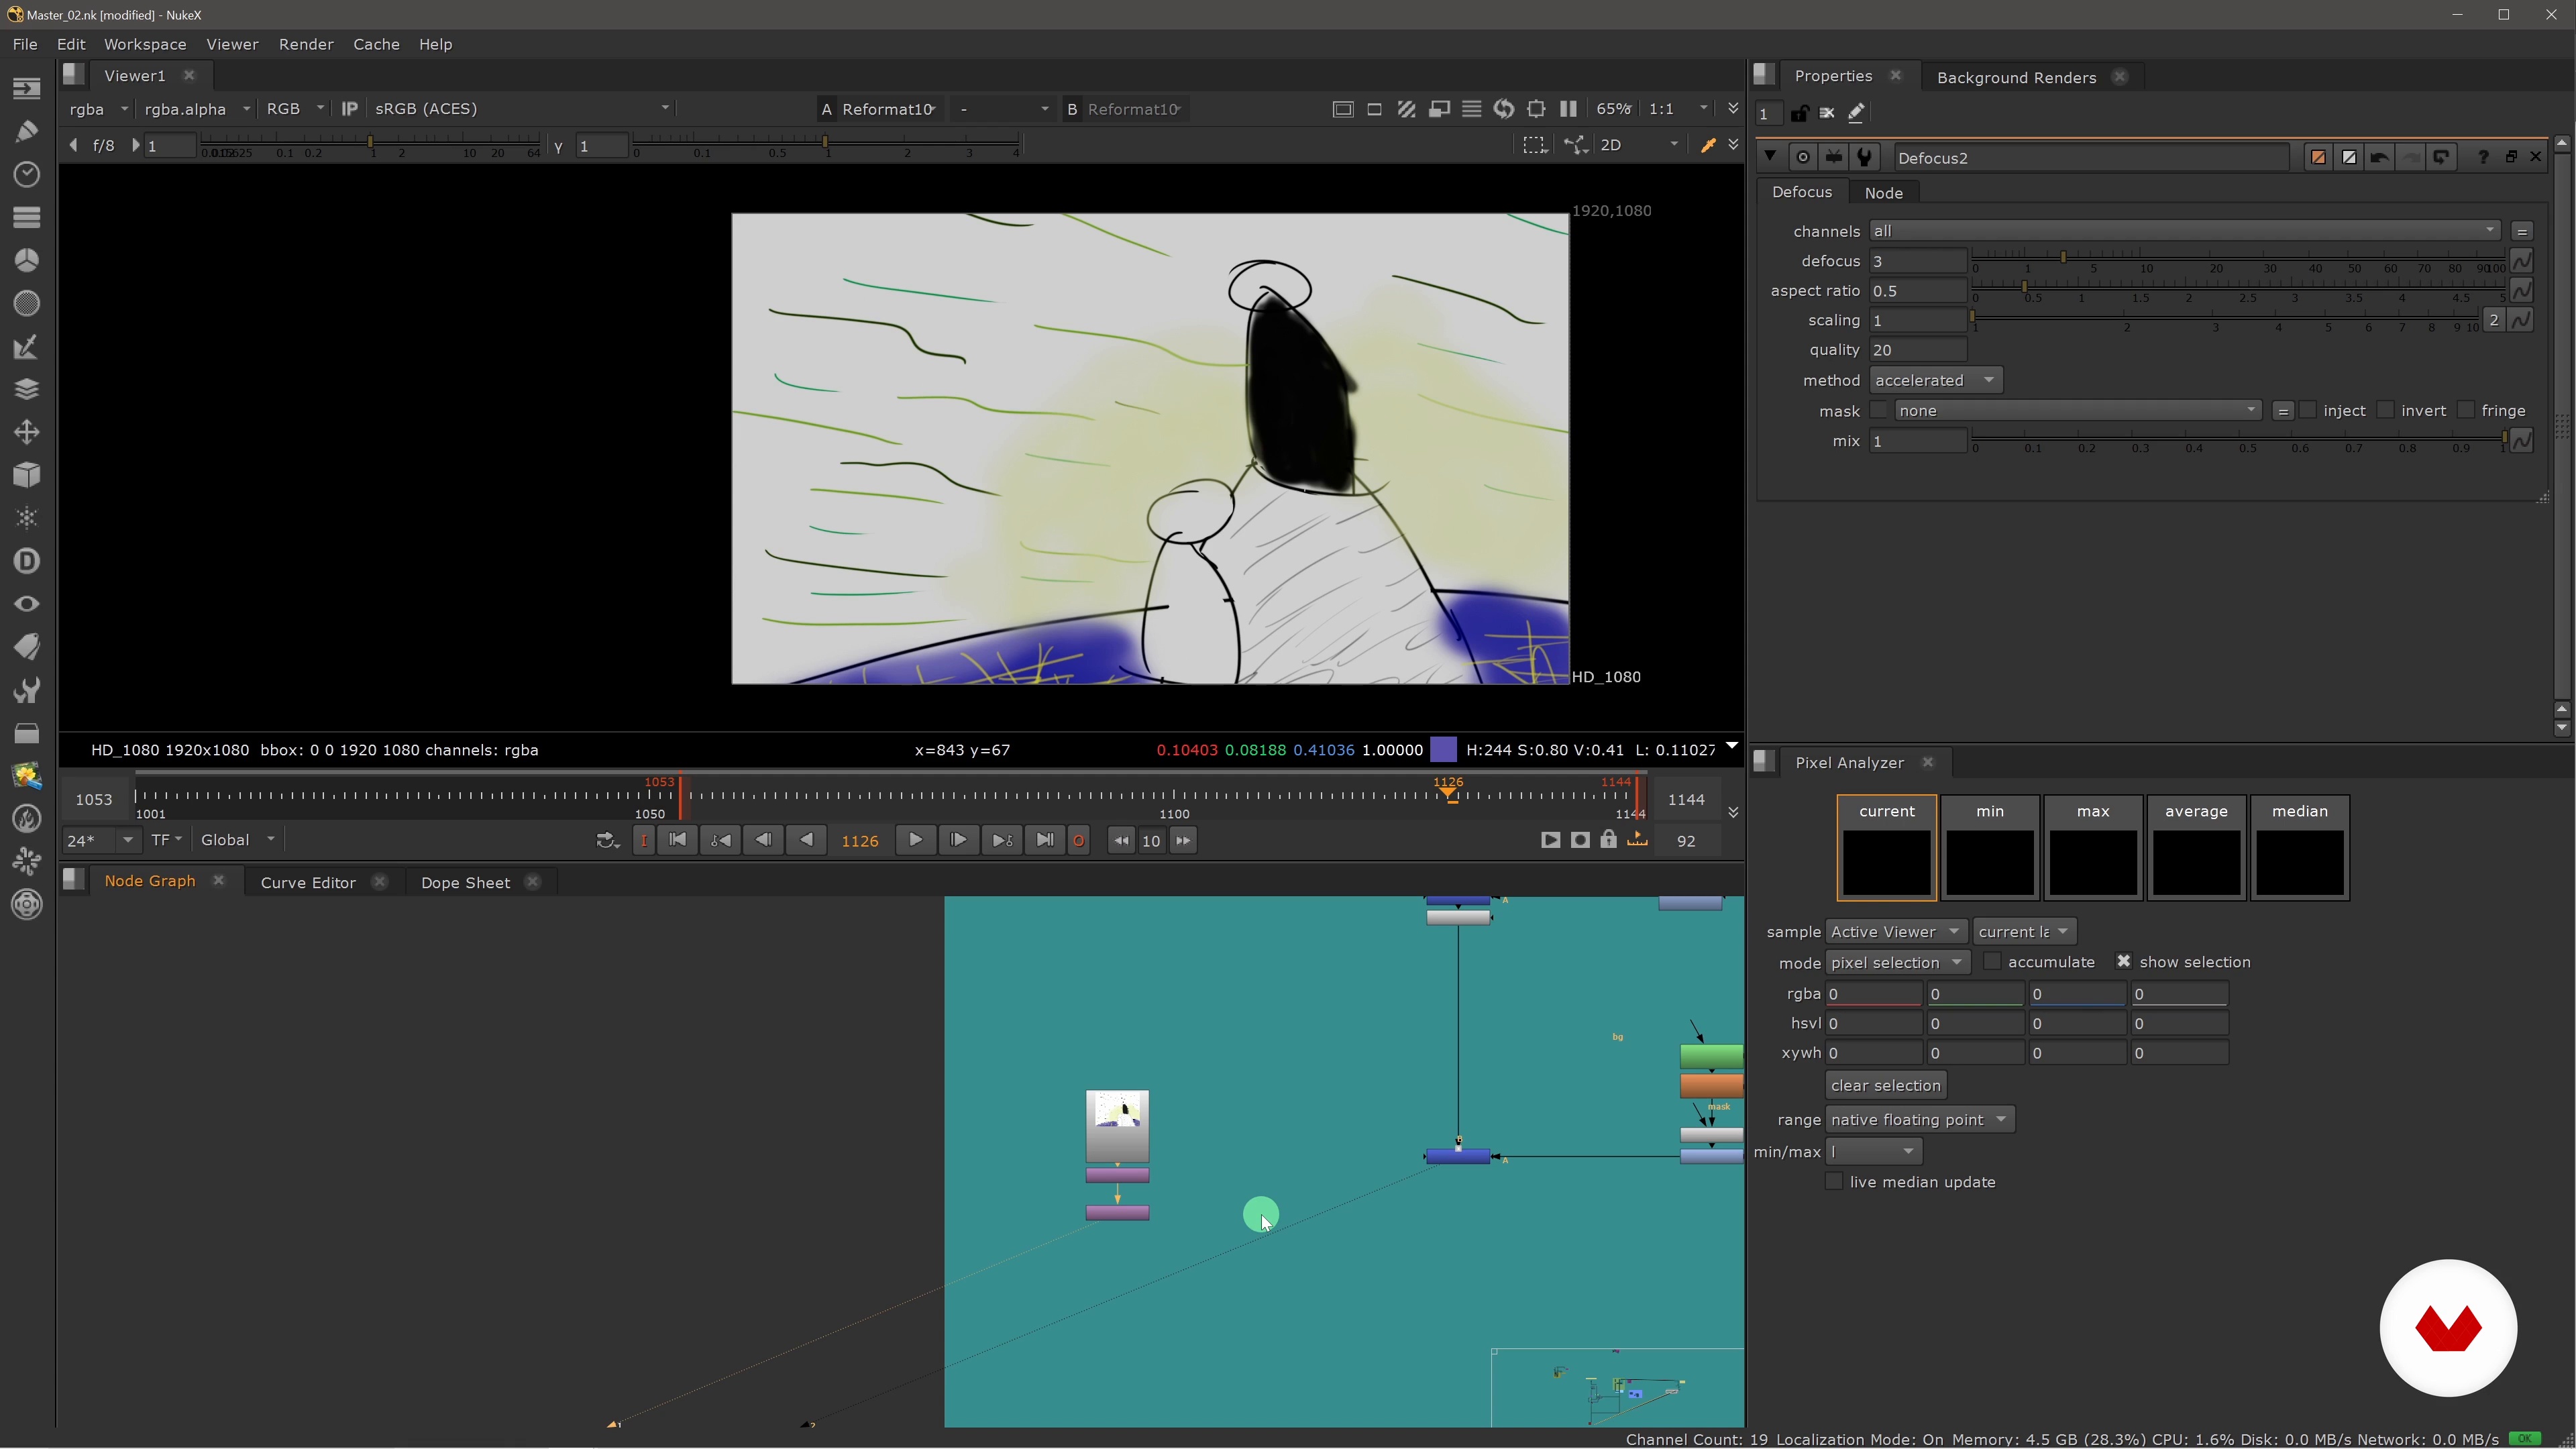Screen dimensions: 2576x1449
Task: Open the Filter nodes toolbar menu
Action: pyautogui.click(x=27, y=303)
